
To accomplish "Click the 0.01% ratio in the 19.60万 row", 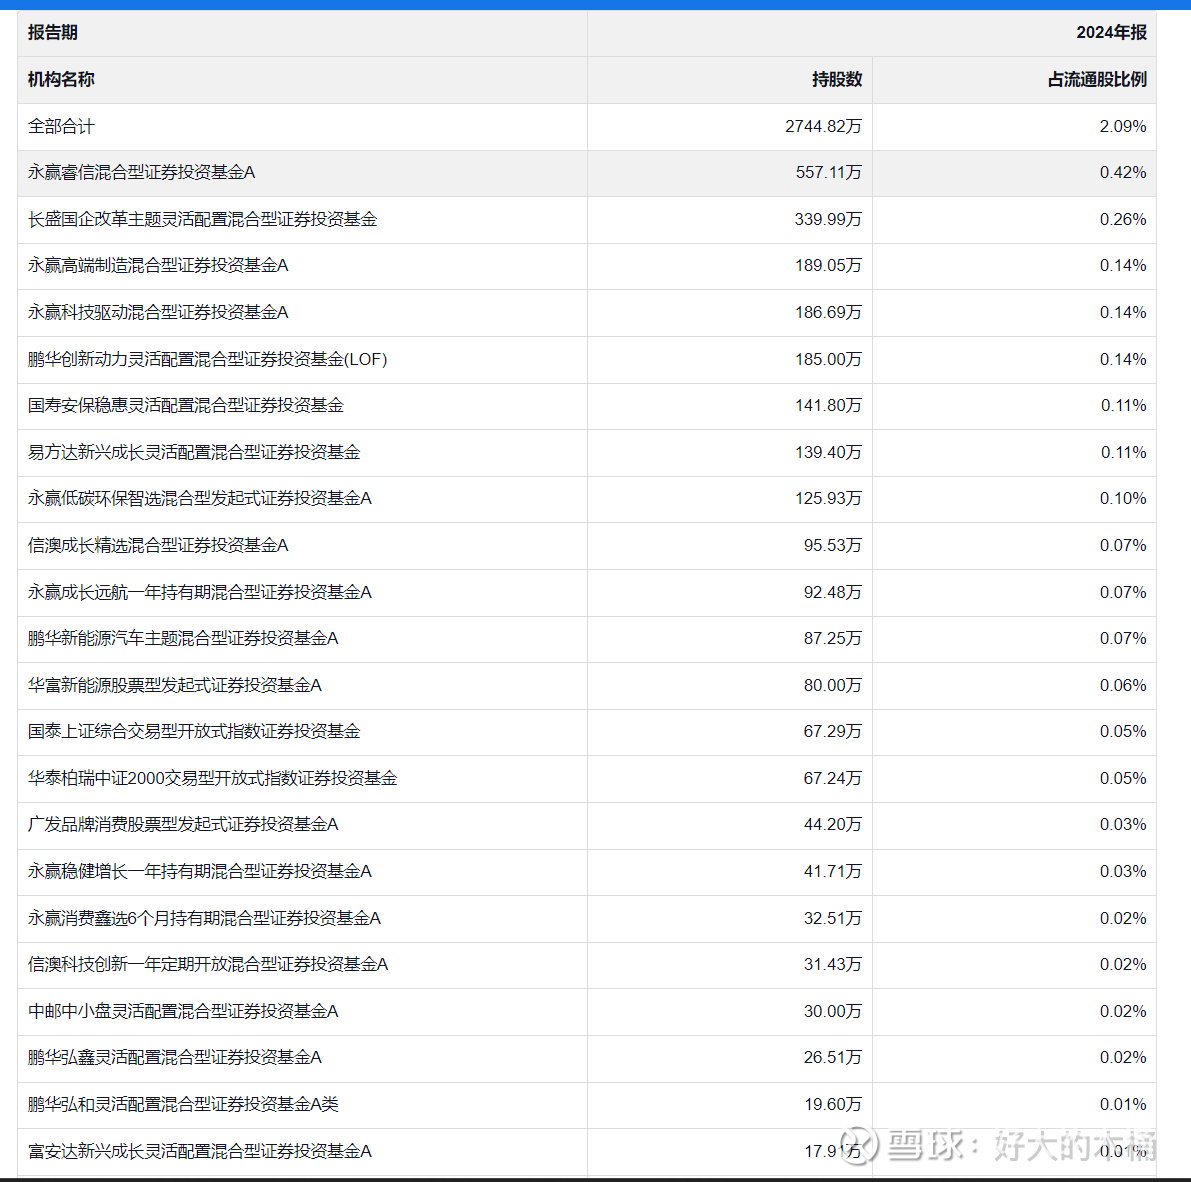I will coord(1123,1105).
